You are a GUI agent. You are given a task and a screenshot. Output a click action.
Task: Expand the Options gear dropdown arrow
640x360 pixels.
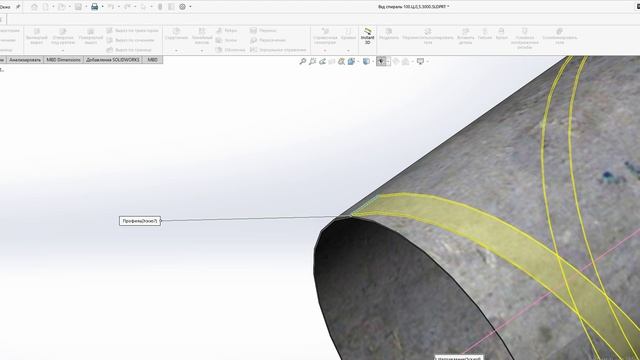[190, 7]
